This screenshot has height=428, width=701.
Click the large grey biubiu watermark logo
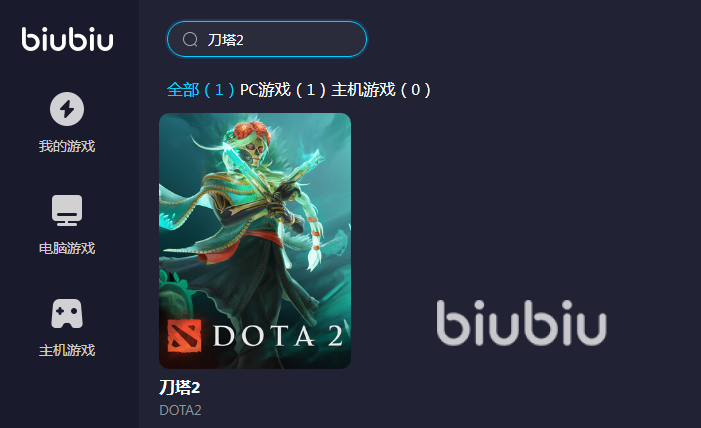pos(521,323)
